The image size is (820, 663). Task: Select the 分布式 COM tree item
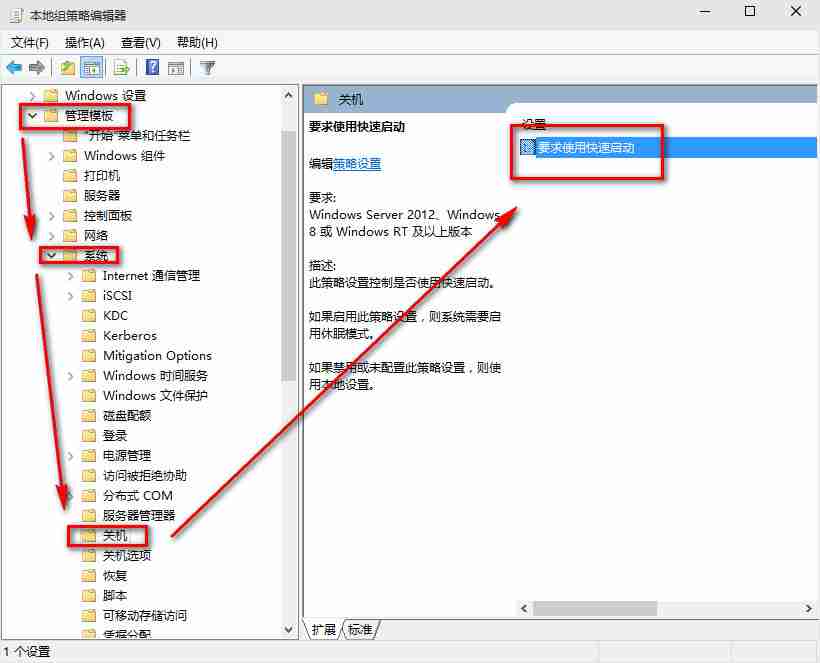138,495
